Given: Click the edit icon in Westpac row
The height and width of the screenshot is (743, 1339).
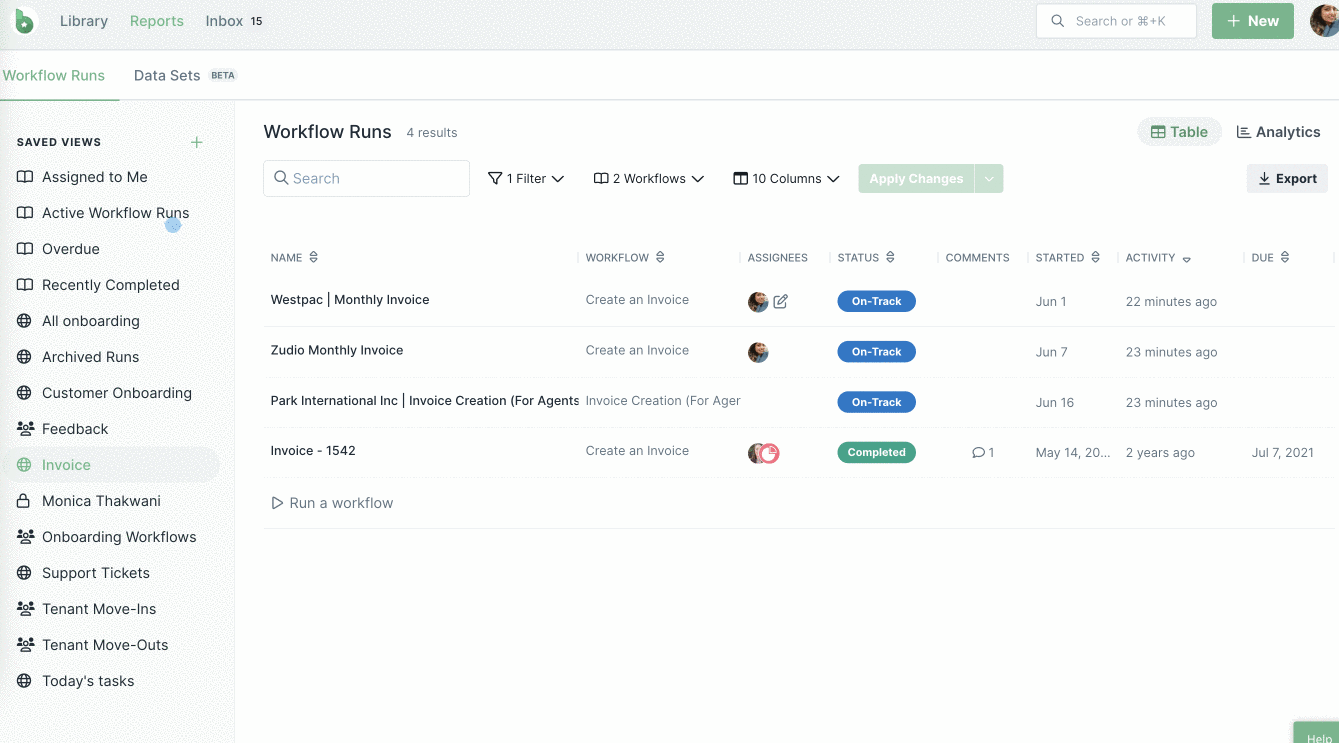Looking at the screenshot, I should click(781, 301).
